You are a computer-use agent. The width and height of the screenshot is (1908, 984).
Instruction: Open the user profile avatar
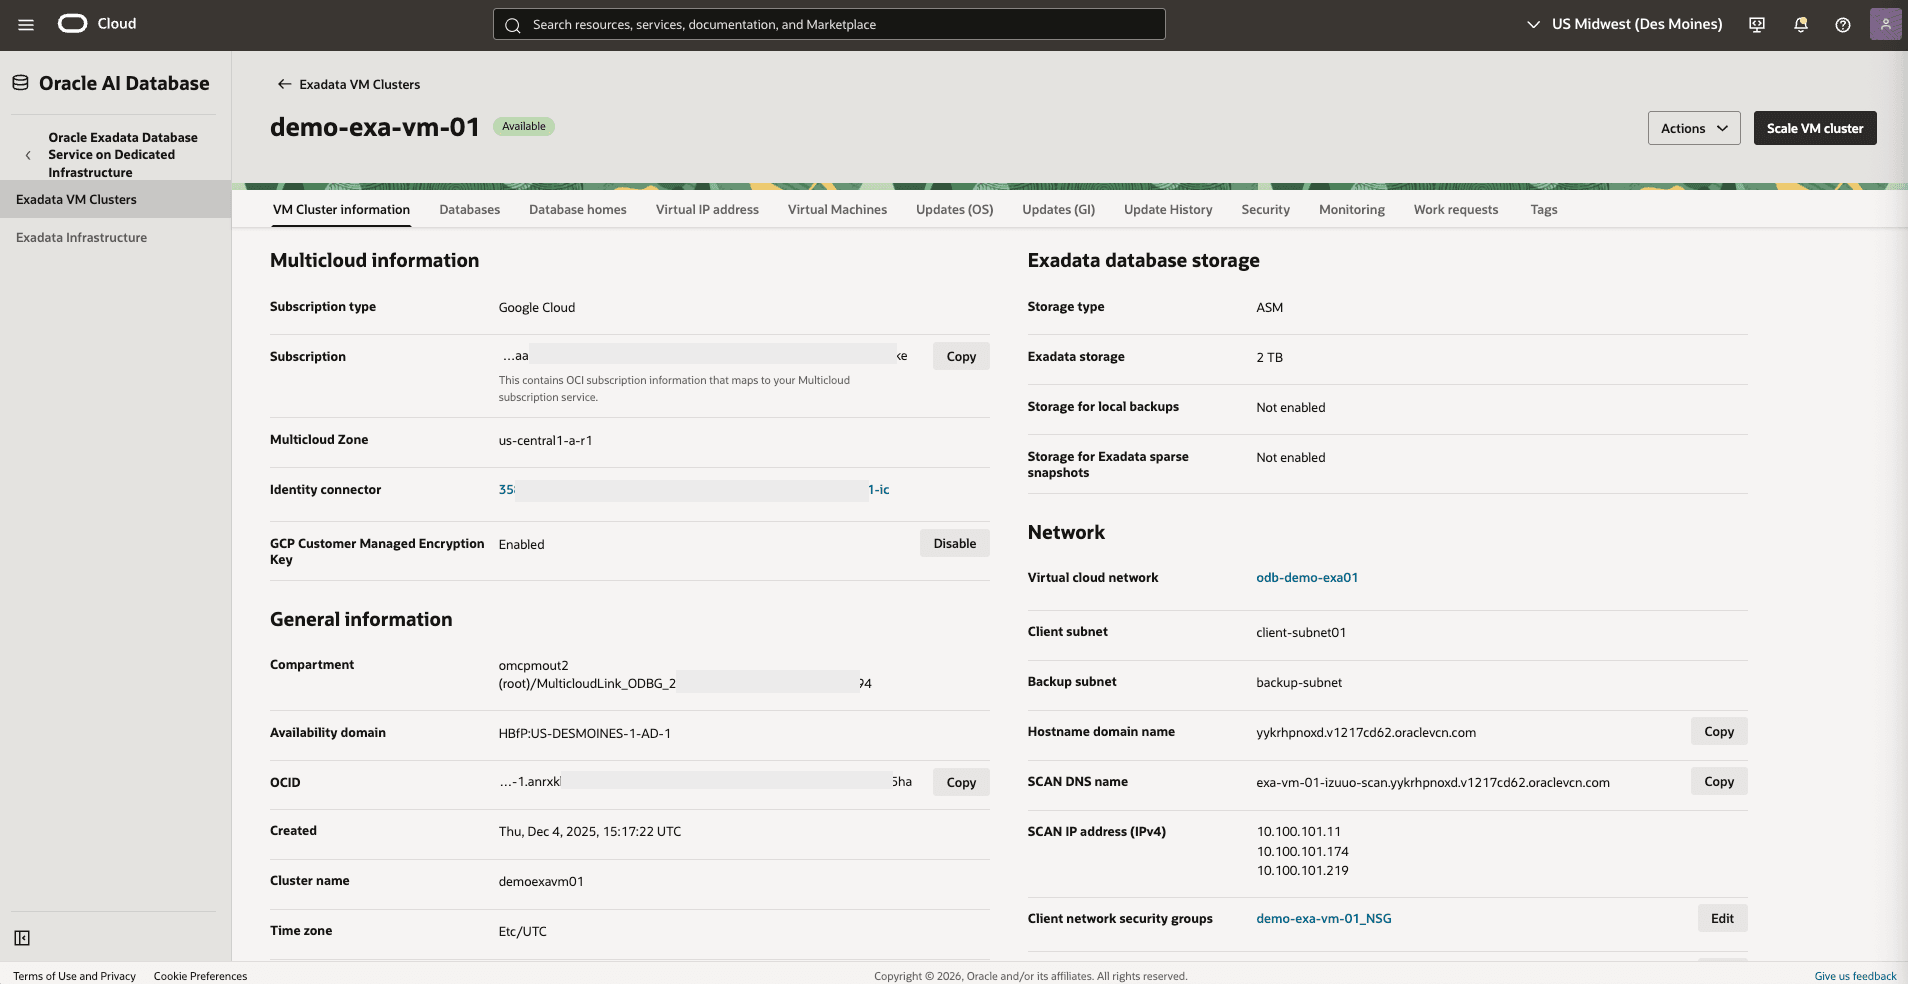pyautogui.click(x=1886, y=23)
